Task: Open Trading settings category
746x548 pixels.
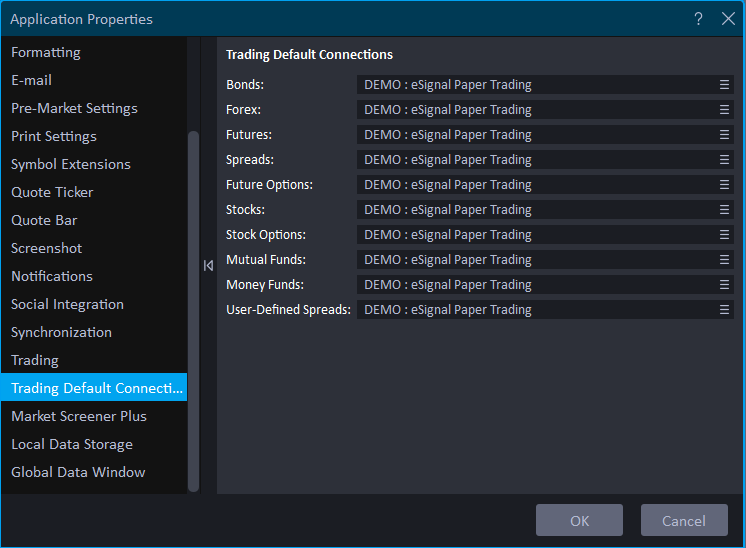Action: [x=94, y=361]
